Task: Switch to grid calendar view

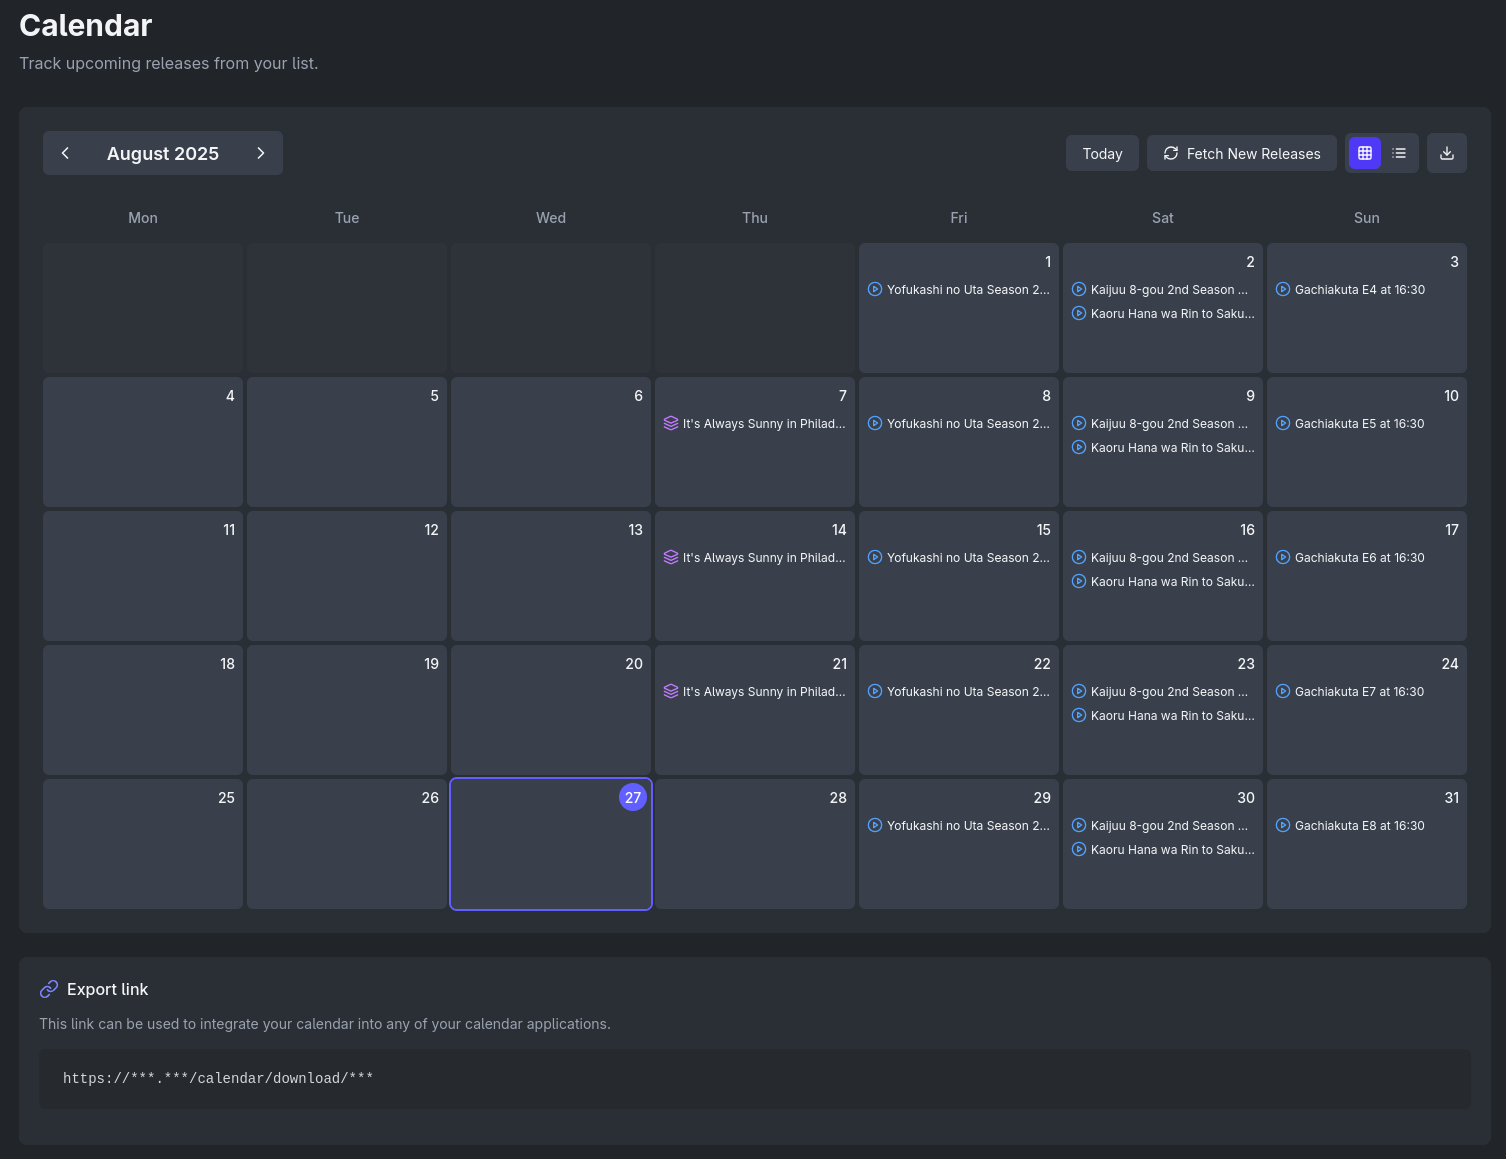Action: pos(1365,153)
